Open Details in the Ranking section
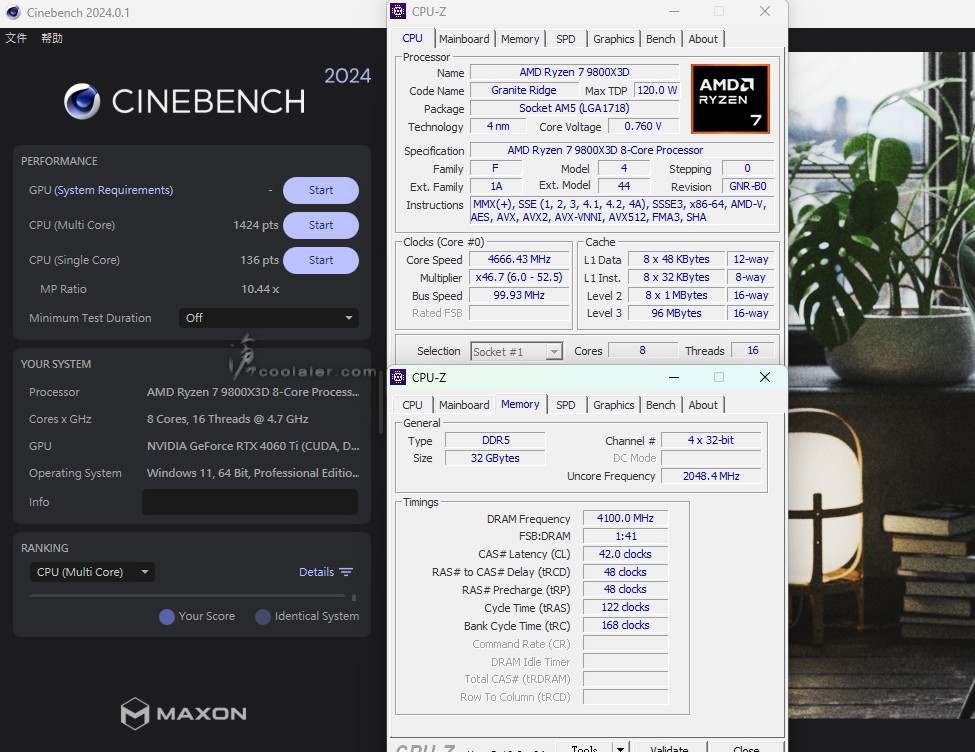975x752 pixels. point(317,572)
